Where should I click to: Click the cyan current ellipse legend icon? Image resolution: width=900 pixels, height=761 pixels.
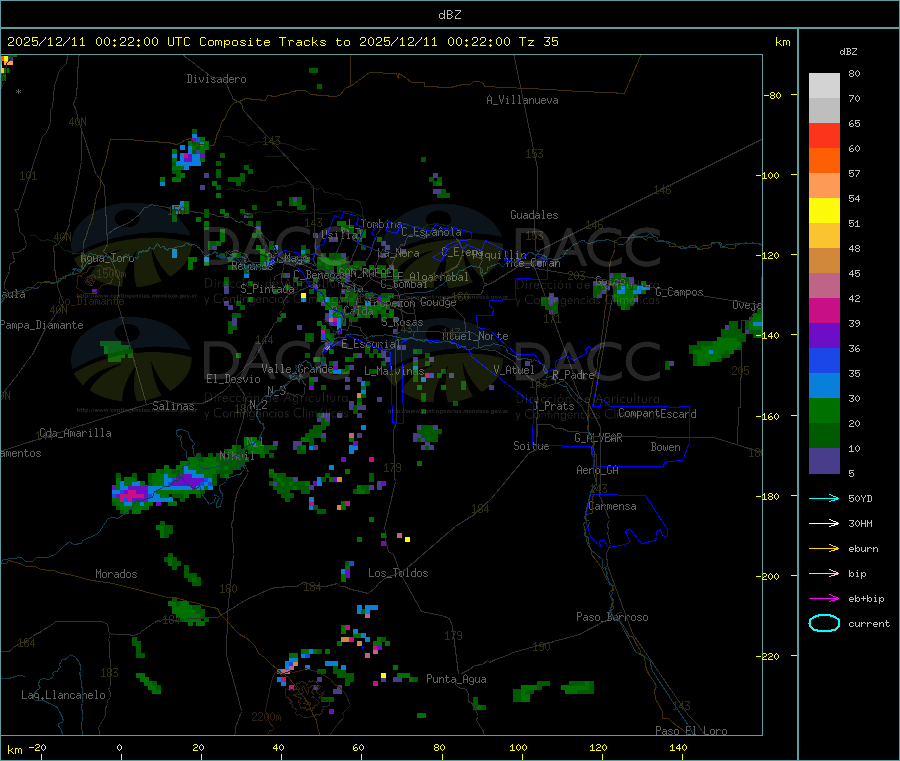[824, 623]
